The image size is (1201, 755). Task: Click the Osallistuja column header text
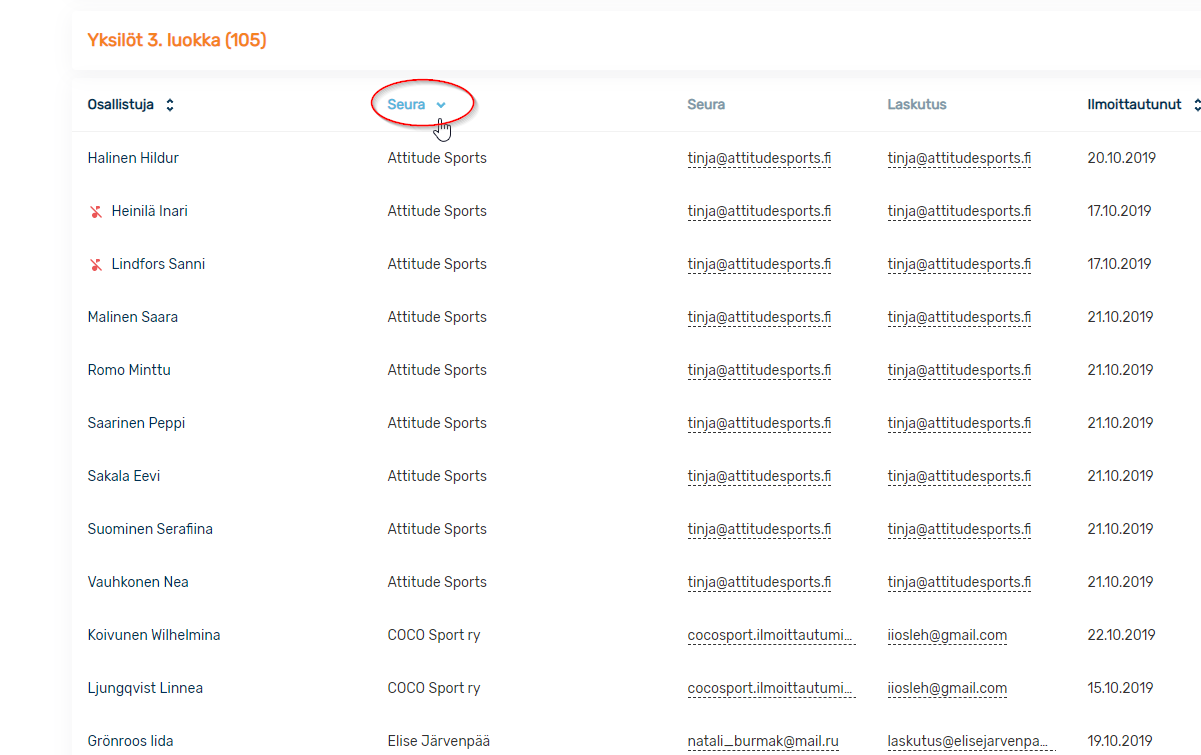click(x=121, y=105)
